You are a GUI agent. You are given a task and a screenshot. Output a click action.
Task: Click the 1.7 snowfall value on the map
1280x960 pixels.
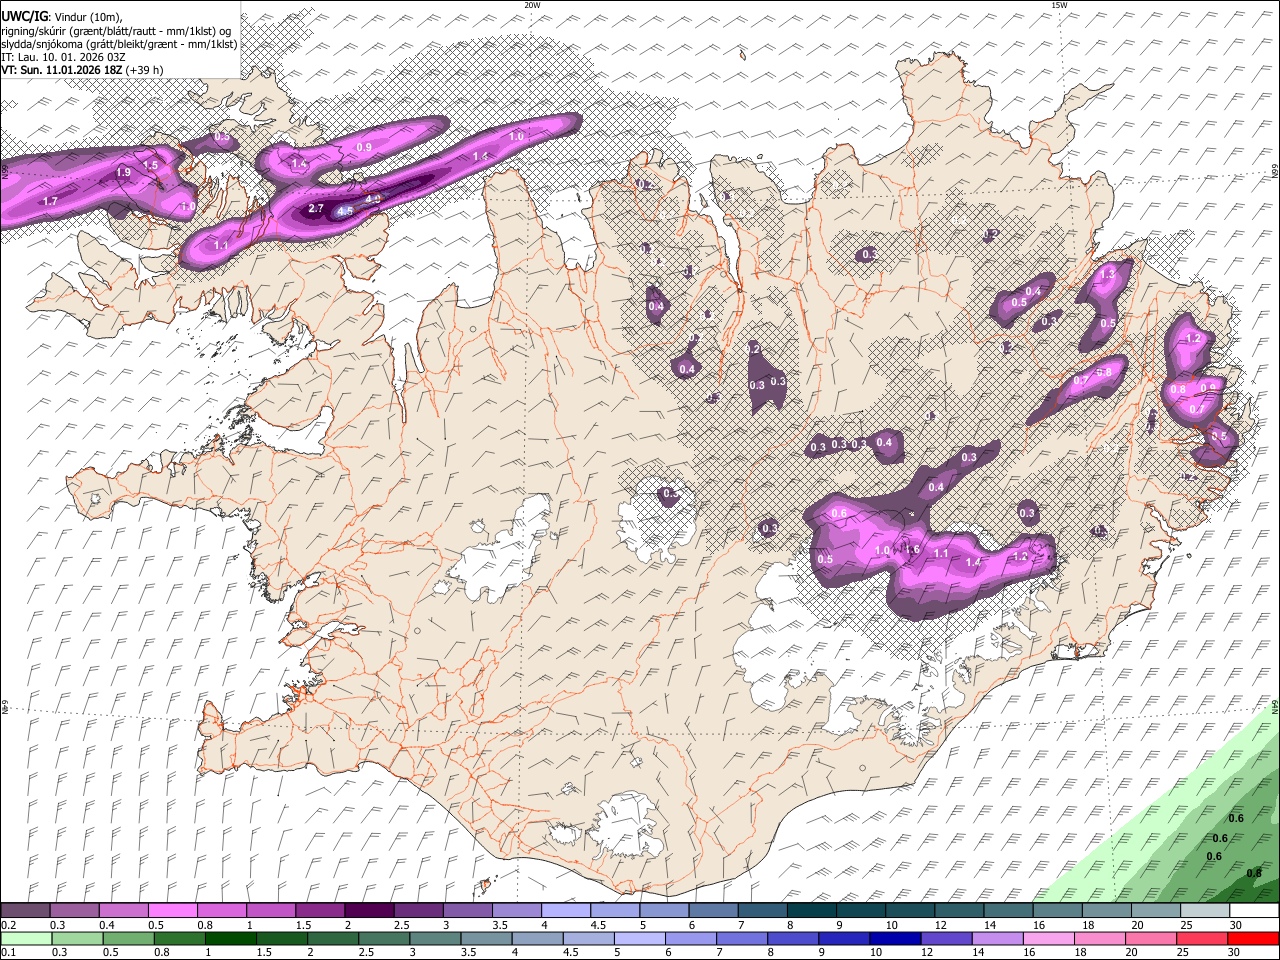51,201
